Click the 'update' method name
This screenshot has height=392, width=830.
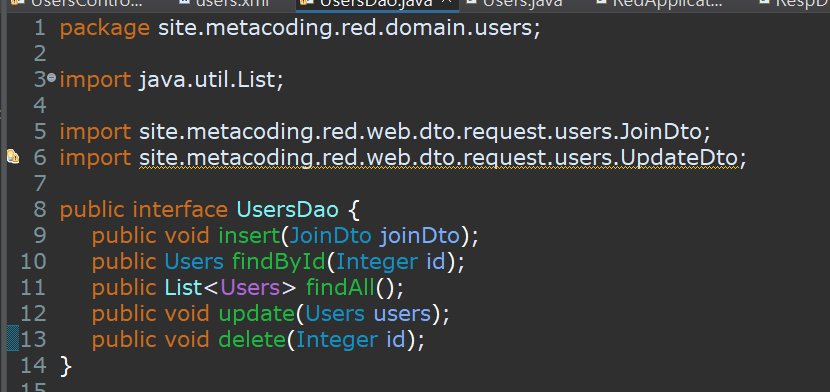[x=257, y=314]
